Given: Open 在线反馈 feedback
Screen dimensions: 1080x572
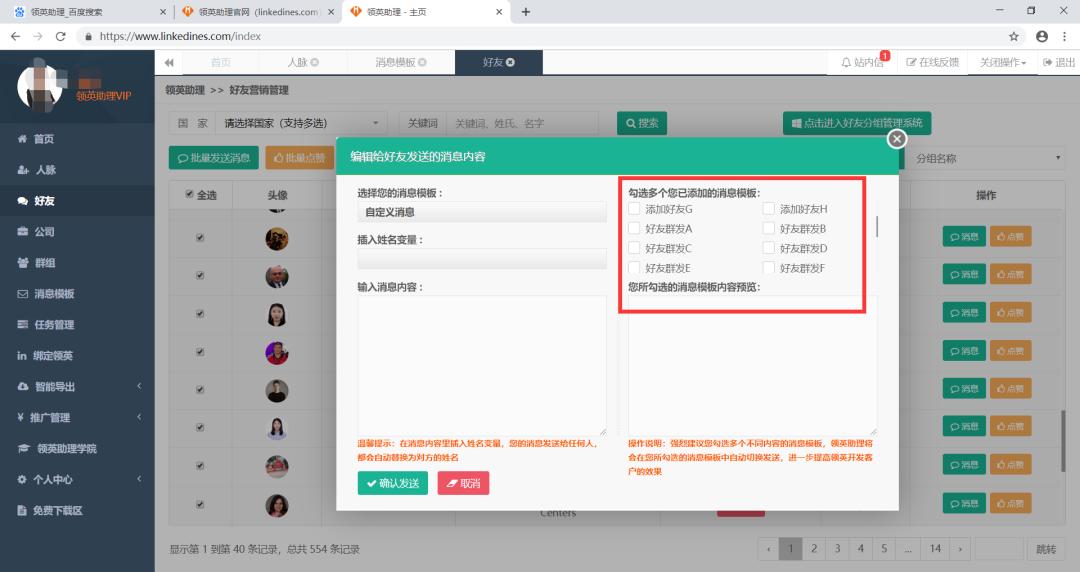Looking at the screenshot, I should click(933, 63).
